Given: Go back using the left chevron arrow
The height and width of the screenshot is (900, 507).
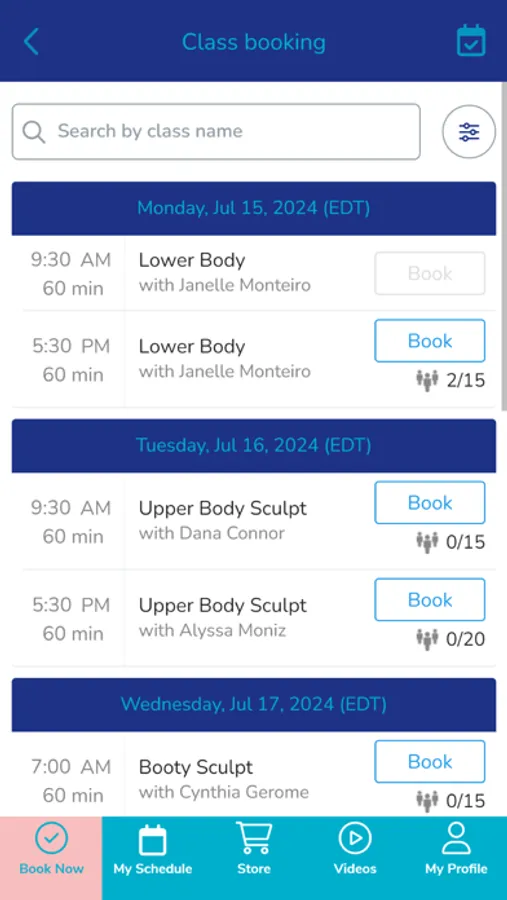Looking at the screenshot, I should [31, 42].
